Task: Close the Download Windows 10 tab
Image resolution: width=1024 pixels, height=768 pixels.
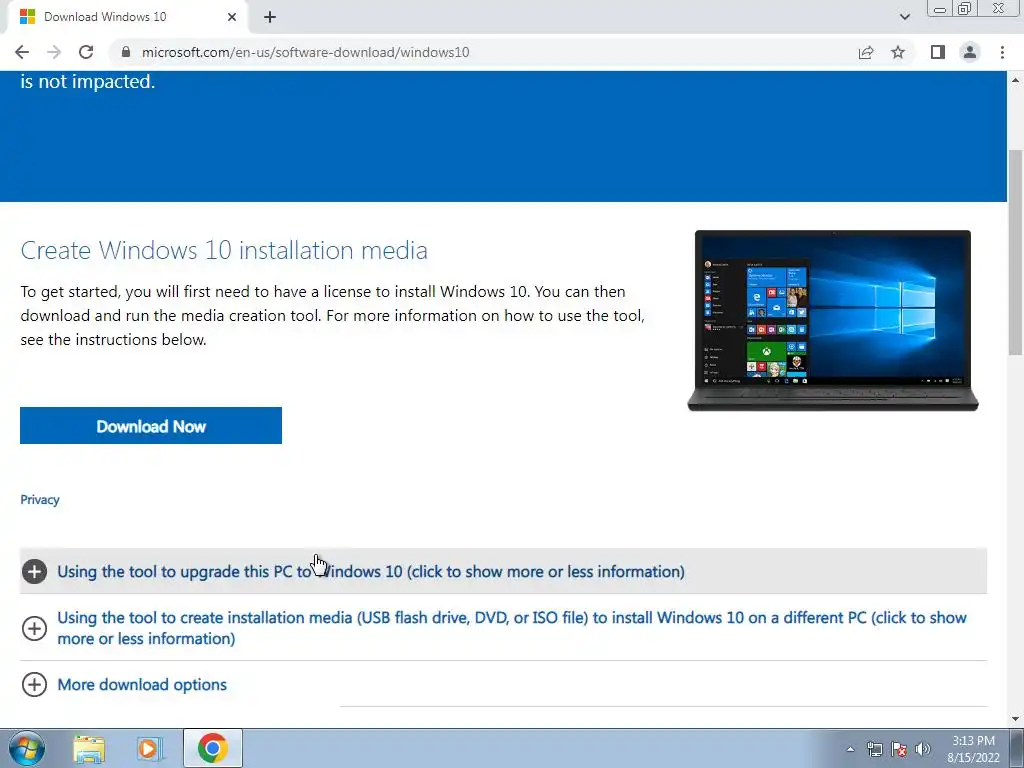Action: (232, 17)
